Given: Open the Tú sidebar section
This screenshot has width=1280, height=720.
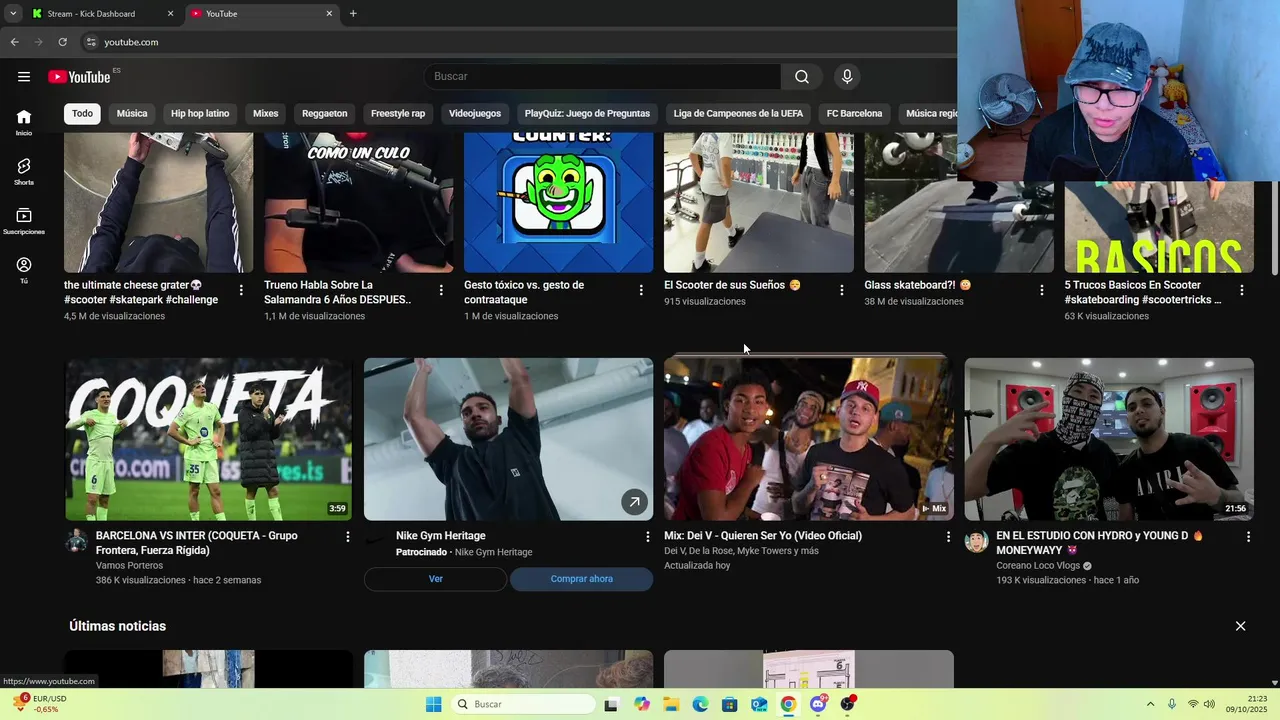Looking at the screenshot, I should pos(24,270).
